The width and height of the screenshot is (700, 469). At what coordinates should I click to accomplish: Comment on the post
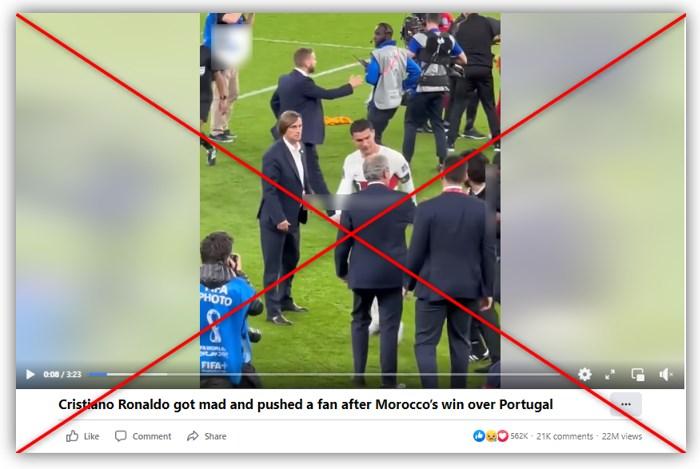click(x=143, y=436)
